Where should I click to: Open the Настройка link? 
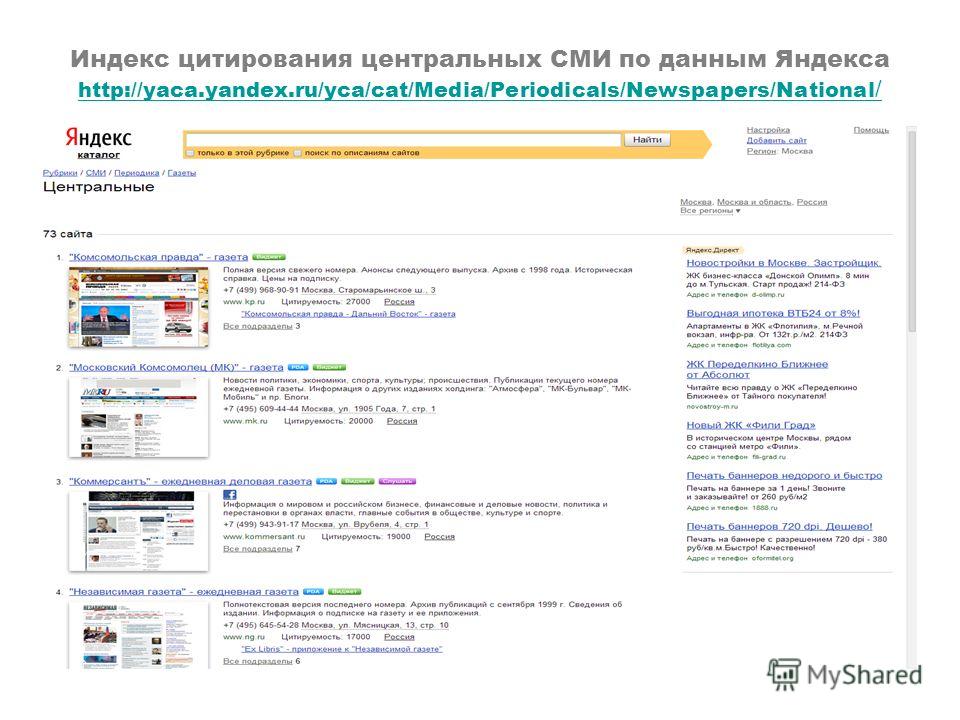click(x=768, y=130)
